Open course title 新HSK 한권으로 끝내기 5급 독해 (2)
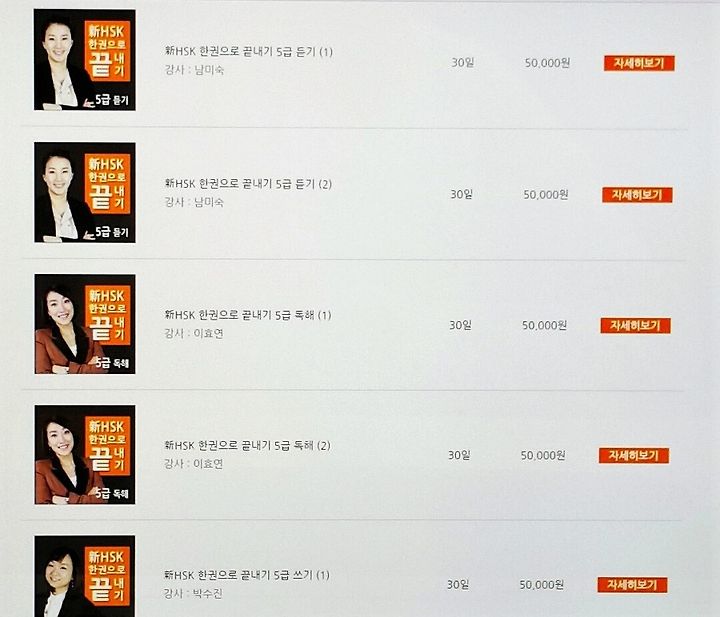This screenshot has width=720, height=617. (x=247, y=445)
